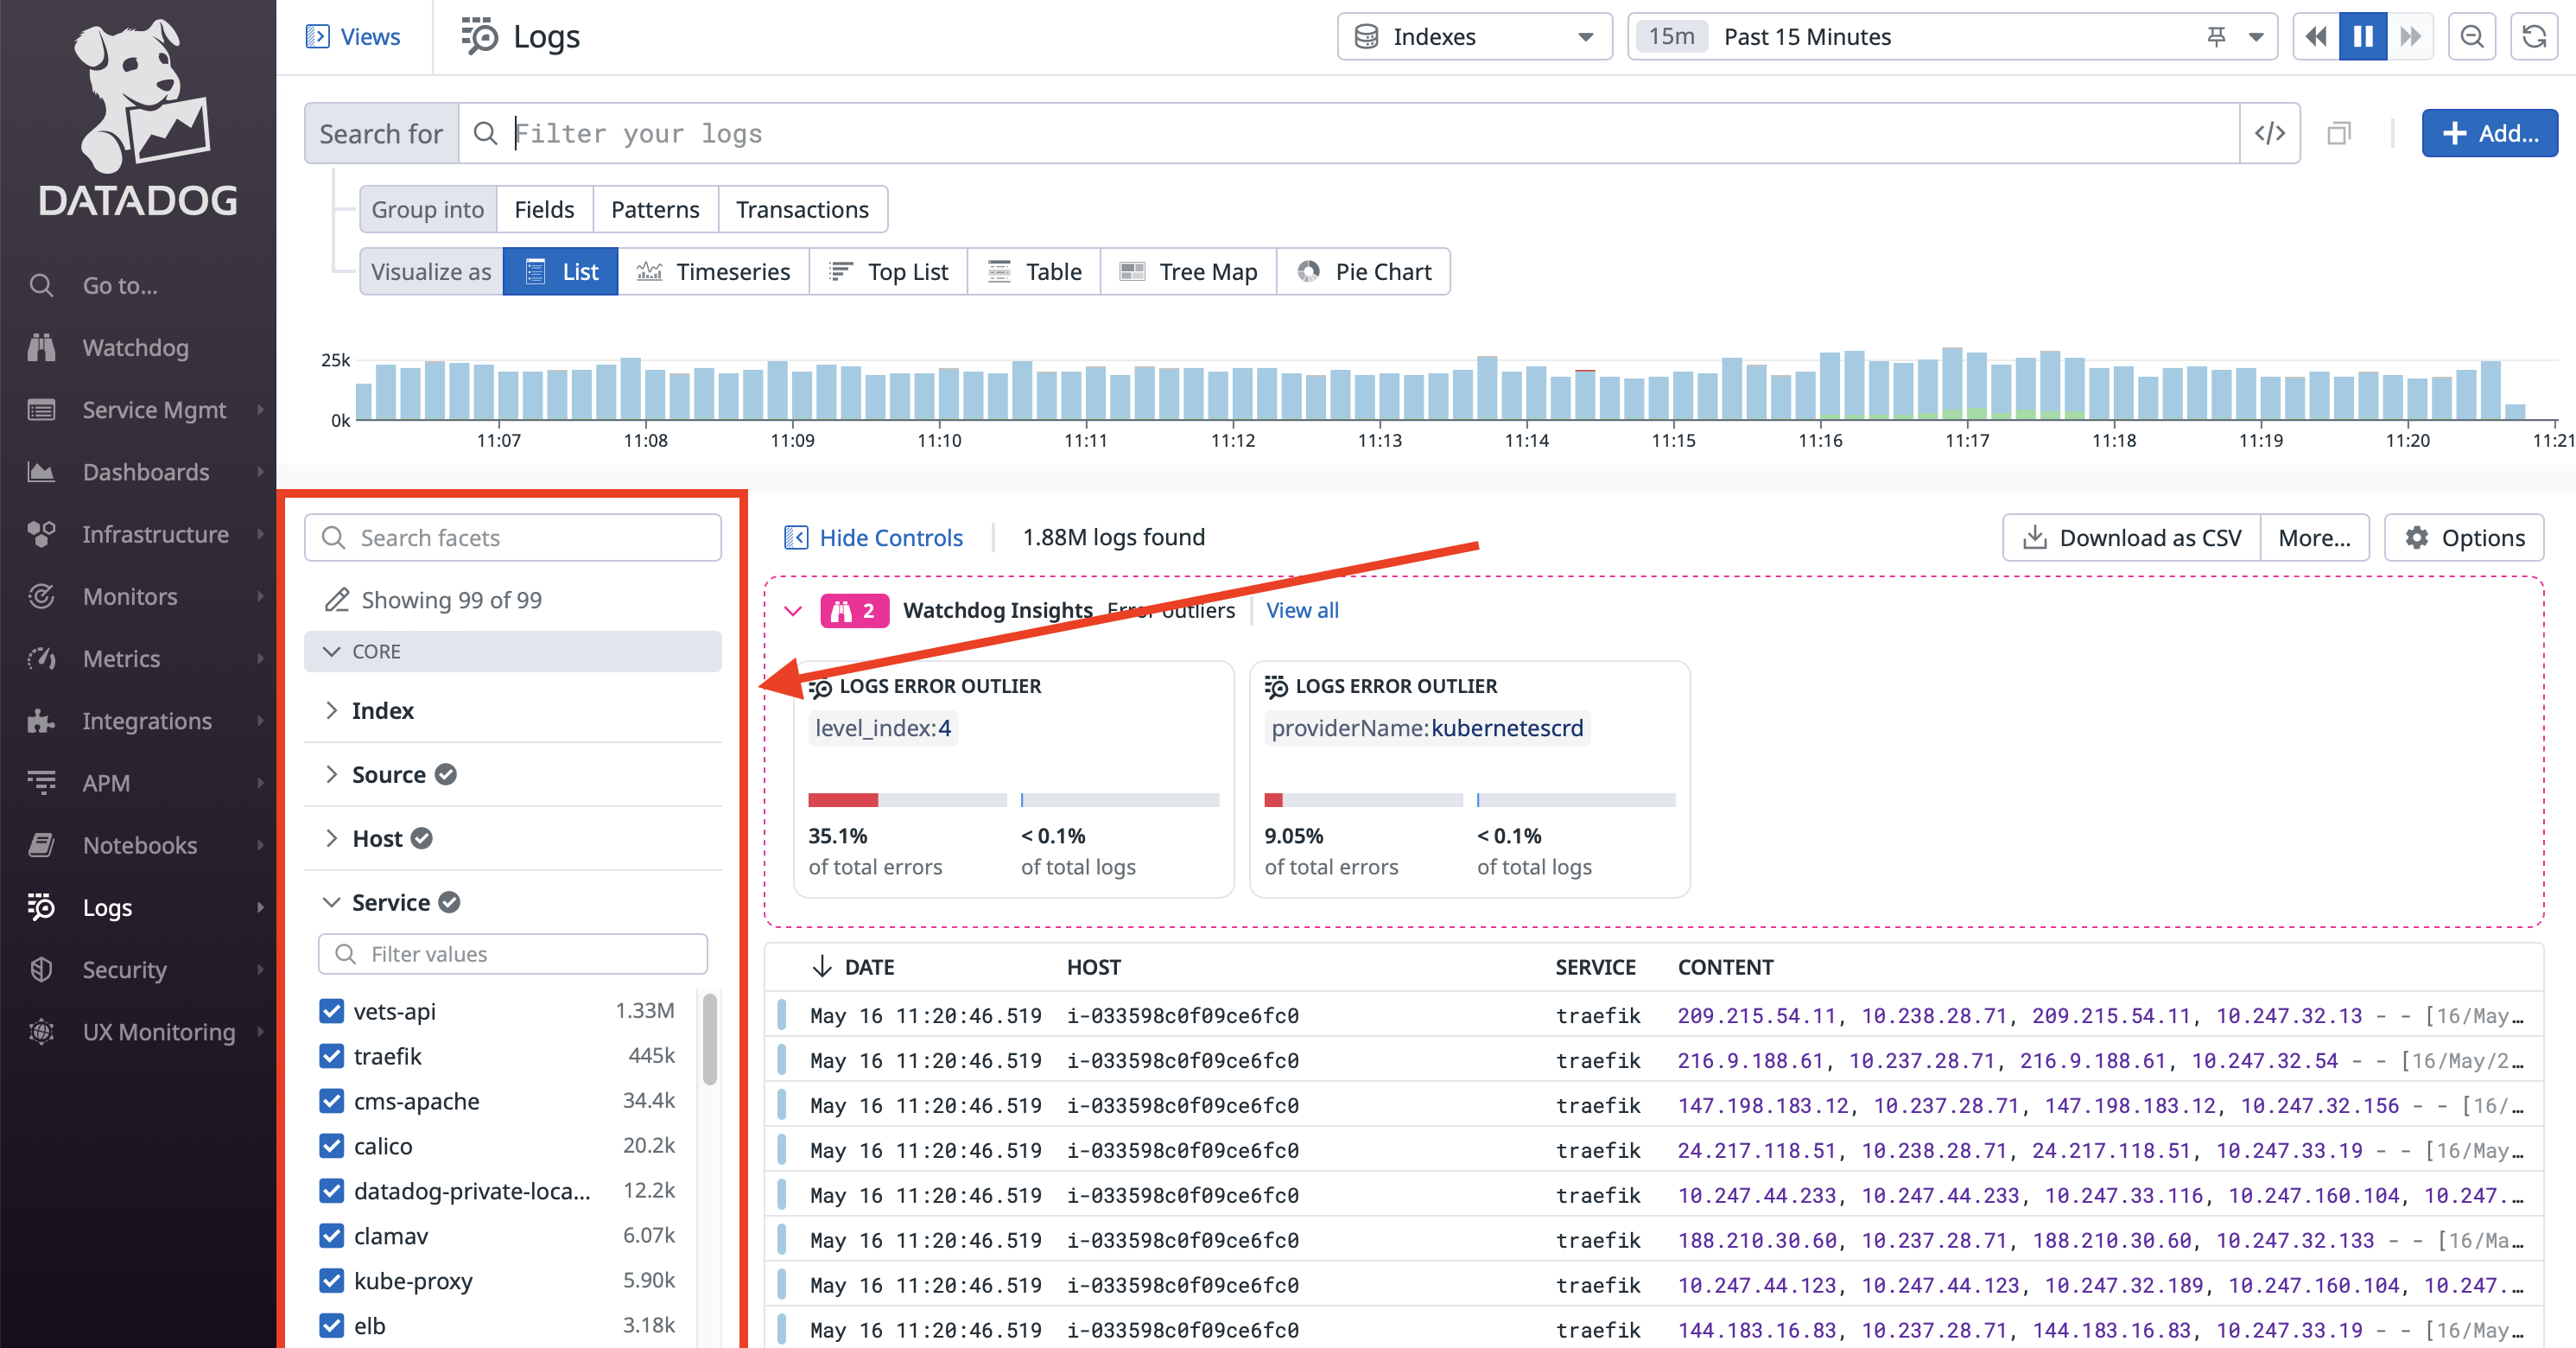This screenshot has width=2576, height=1348.
Task: Click Hide Controls
Action: [x=873, y=538]
